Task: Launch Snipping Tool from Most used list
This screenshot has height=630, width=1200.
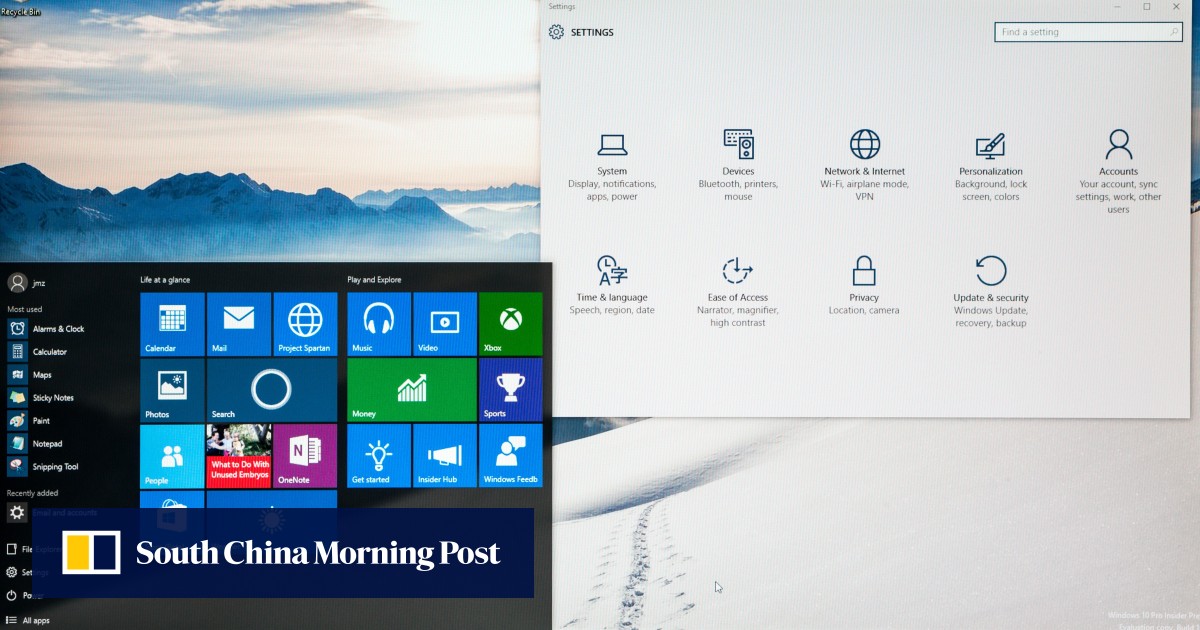Action: tap(55, 467)
